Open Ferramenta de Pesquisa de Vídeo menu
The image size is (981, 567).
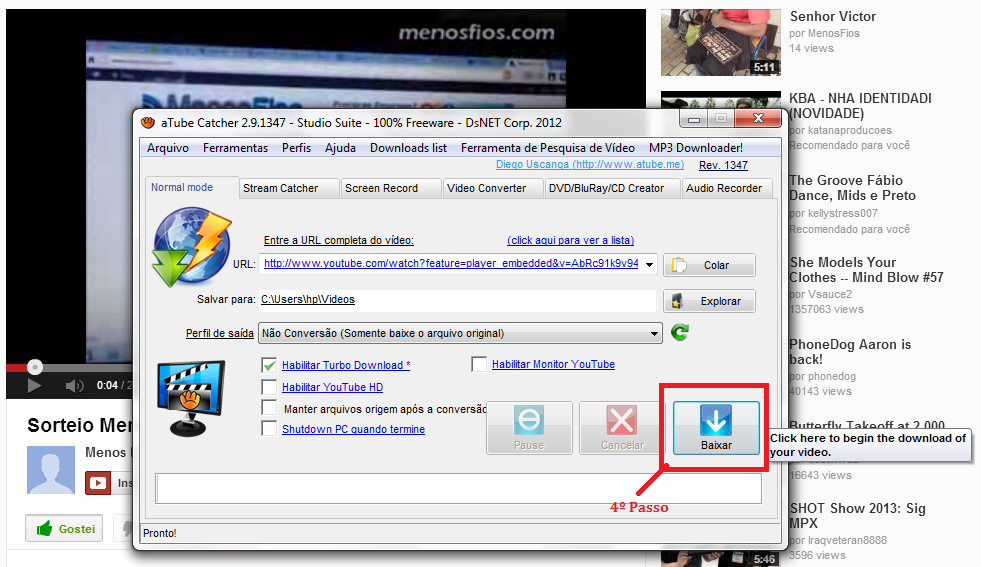click(x=548, y=148)
